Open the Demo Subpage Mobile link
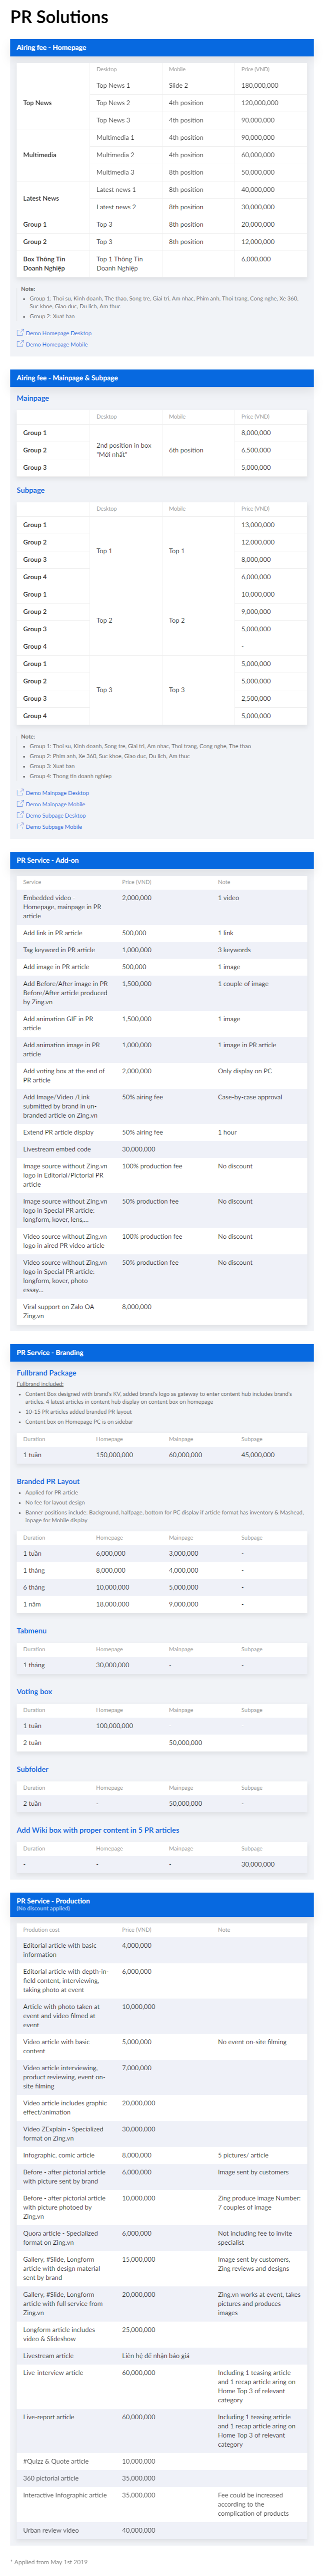Image resolution: width=334 pixels, height=2576 pixels. (54, 827)
